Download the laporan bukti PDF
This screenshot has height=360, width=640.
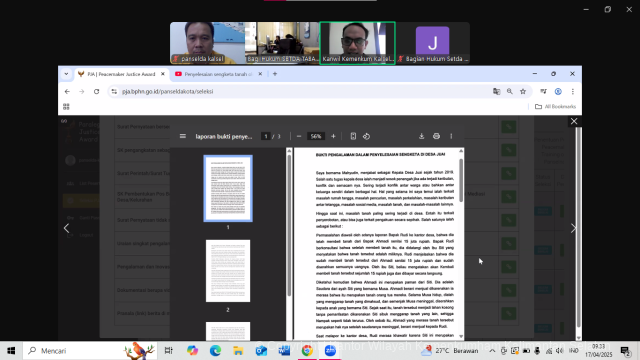[x=421, y=136]
